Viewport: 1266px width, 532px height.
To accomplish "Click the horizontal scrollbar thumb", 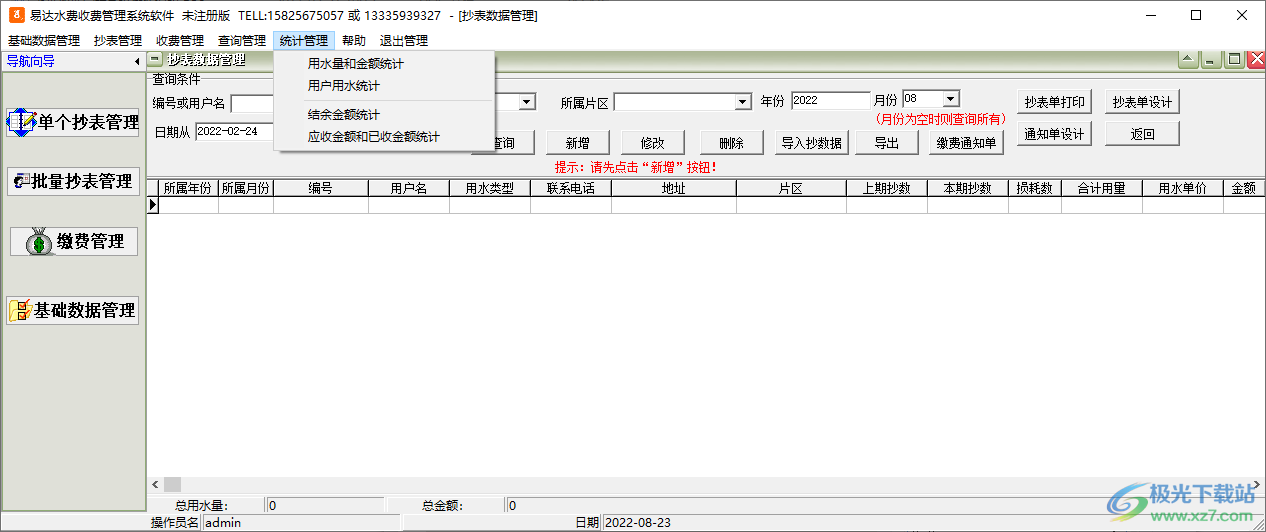I will point(173,484).
